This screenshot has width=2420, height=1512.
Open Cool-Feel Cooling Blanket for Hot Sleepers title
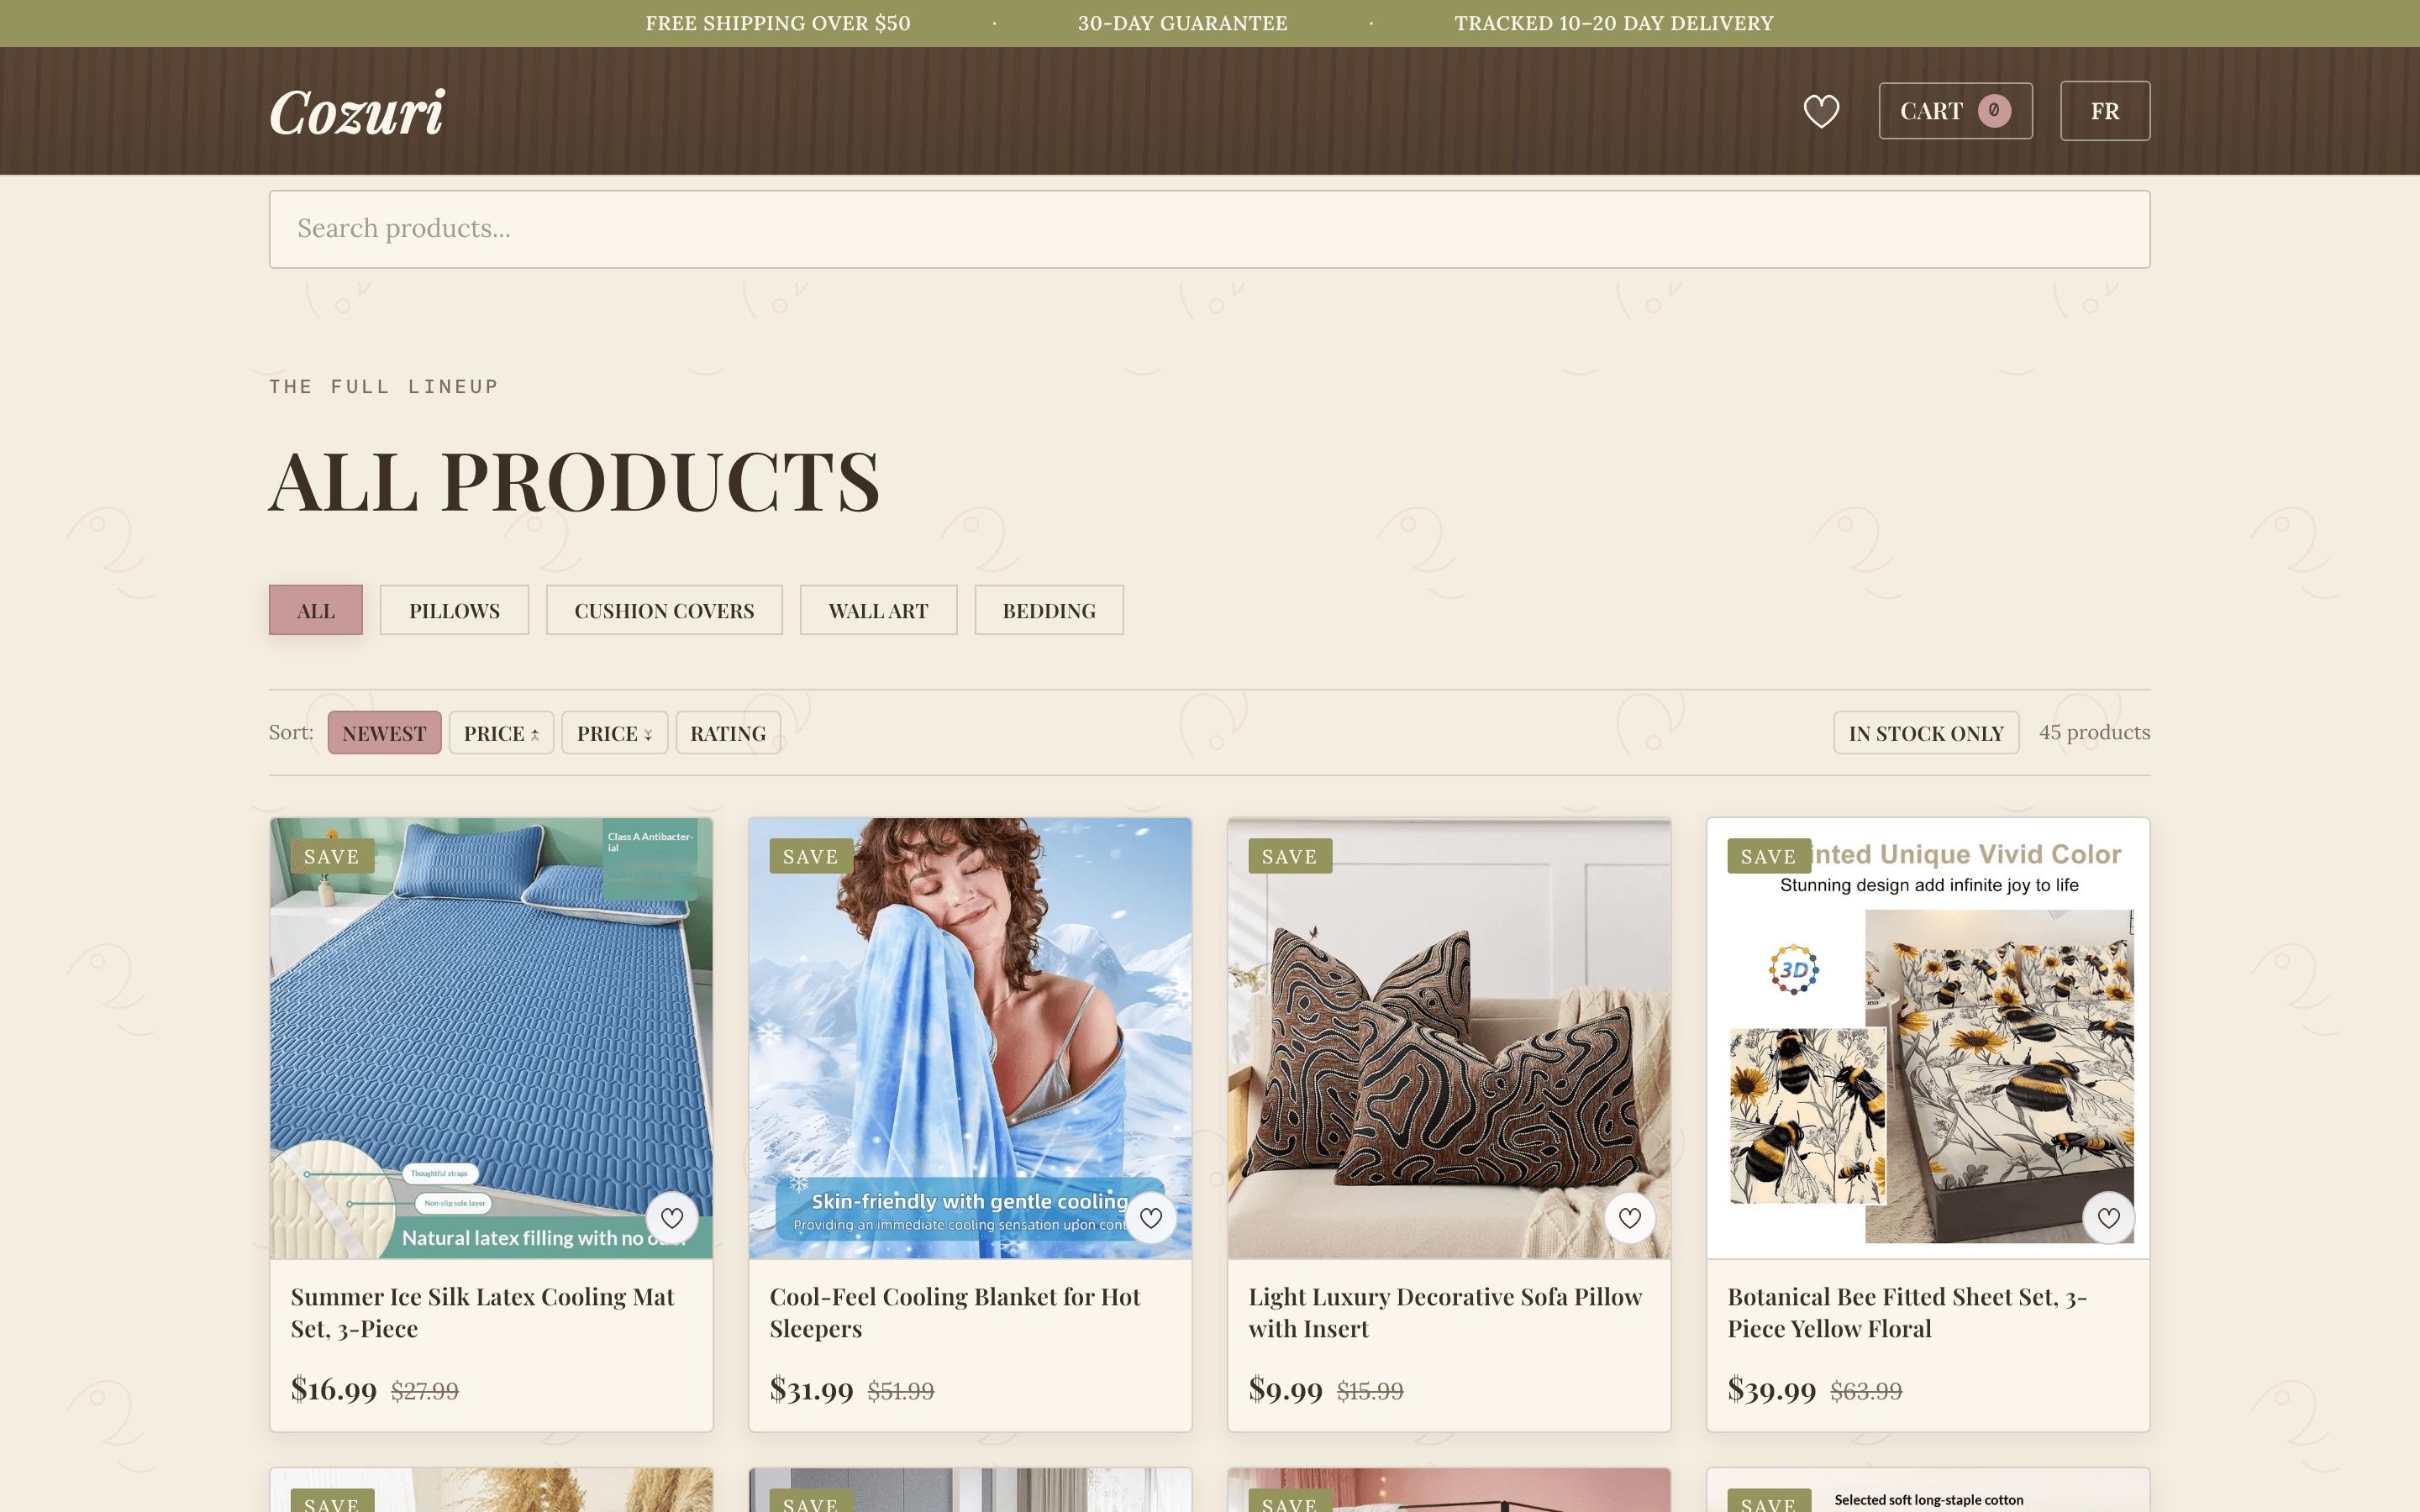click(955, 1312)
